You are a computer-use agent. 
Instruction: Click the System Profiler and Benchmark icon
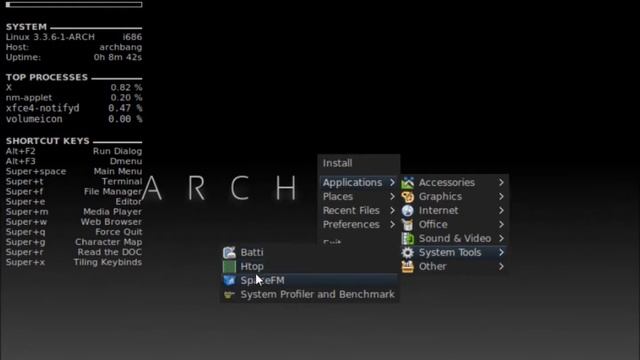coord(229,294)
